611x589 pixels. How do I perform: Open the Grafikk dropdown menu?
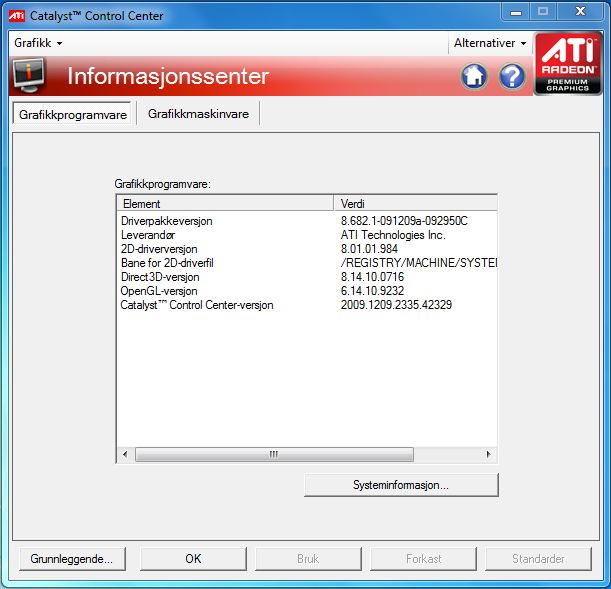point(38,43)
